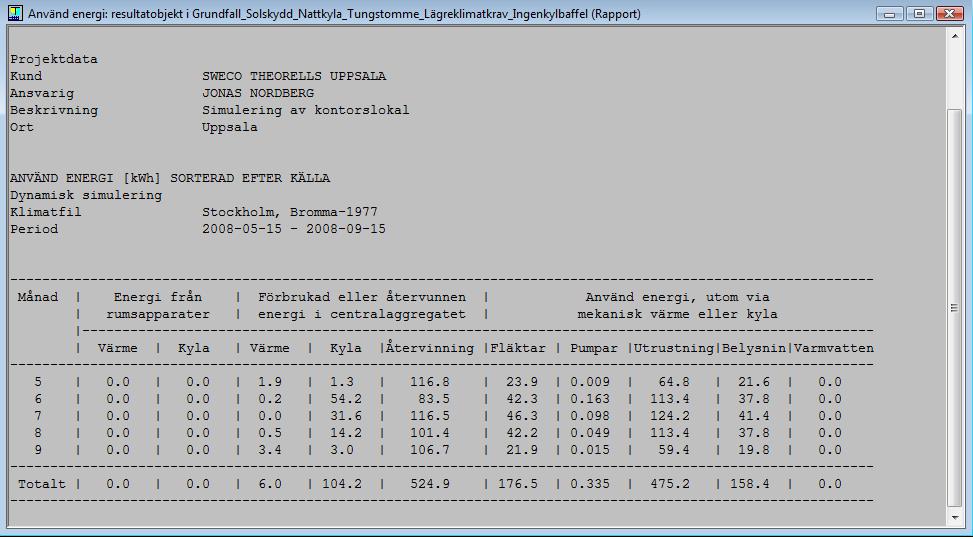The width and height of the screenshot is (973, 539).
Task: Click the 'Återvinning' column header
Action: pos(429,347)
